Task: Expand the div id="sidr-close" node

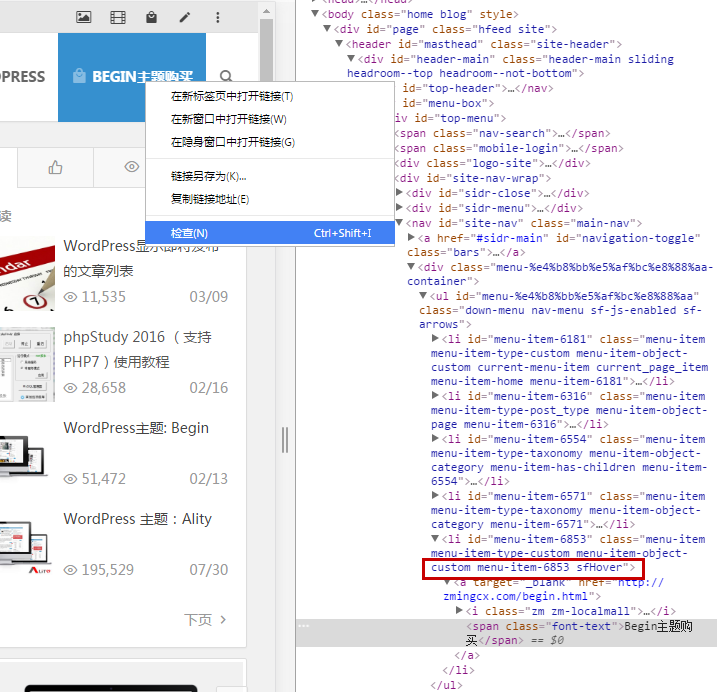Action: tap(399, 192)
